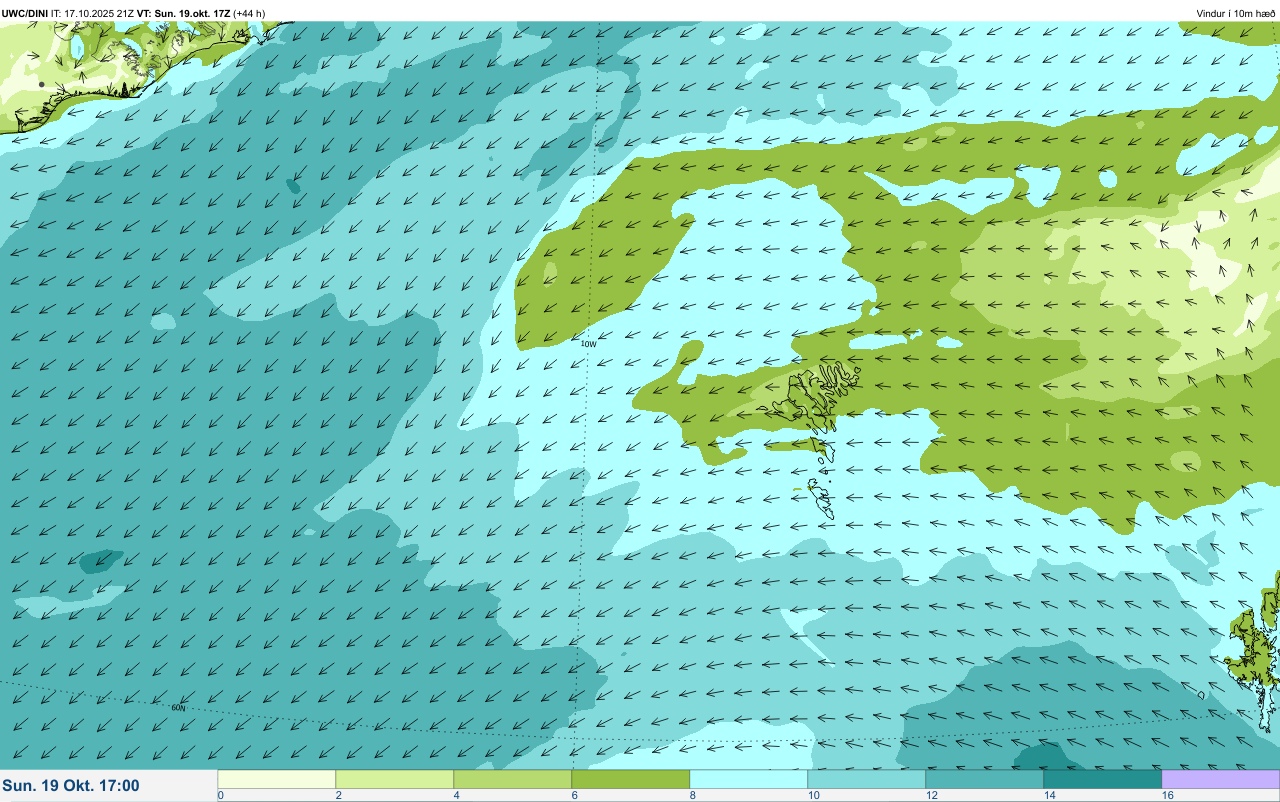Click the 'UWC/DINI' model label in header
This screenshot has height=802, width=1280.
pos(25,13)
